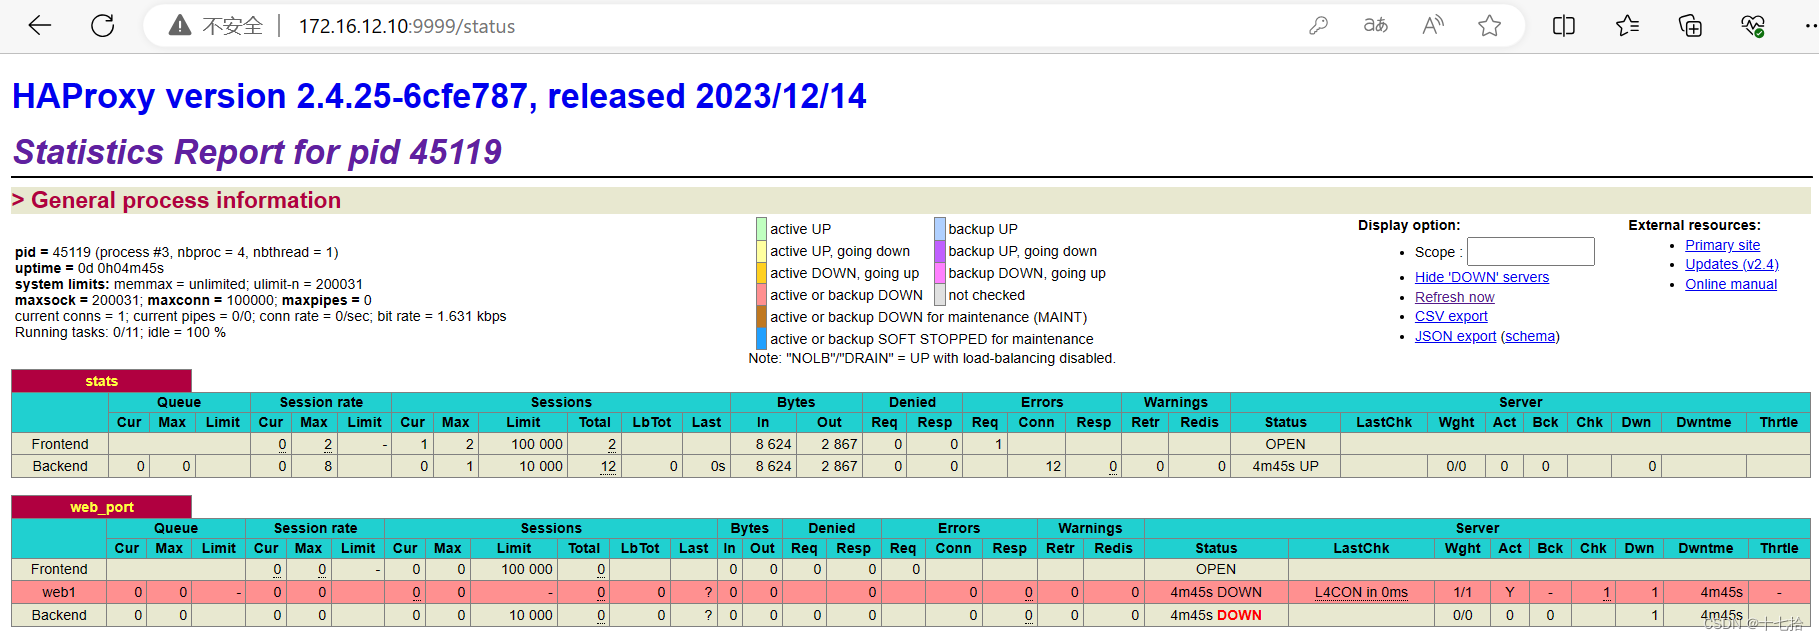This screenshot has height=641, width=1819.
Task: Click stats Frontend Bytes In 8 624
Action: pos(773,444)
